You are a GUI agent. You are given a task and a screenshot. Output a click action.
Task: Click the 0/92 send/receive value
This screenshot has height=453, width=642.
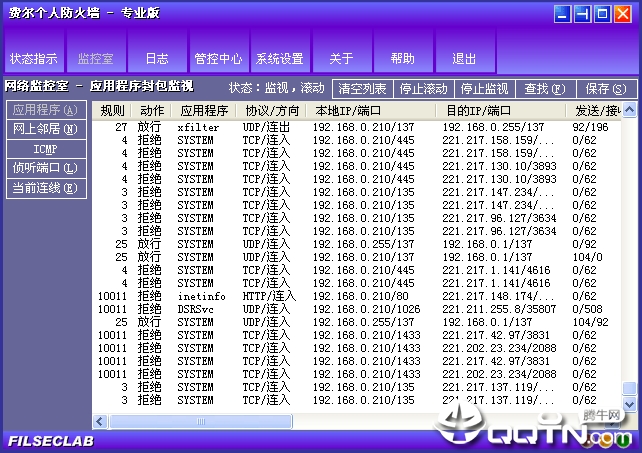tap(584, 244)
